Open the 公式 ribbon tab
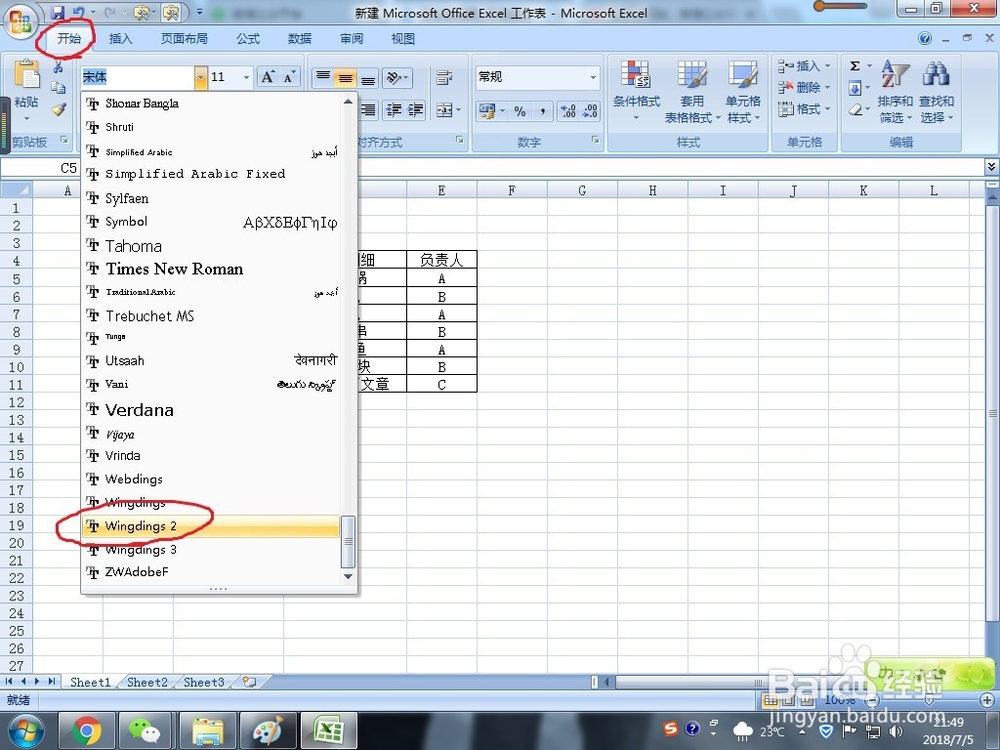 coord(248,39)
